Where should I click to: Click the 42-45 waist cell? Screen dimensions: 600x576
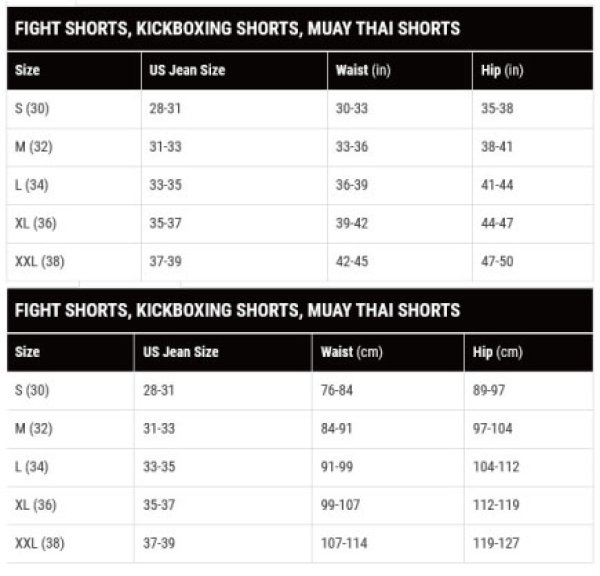point(352,262)
